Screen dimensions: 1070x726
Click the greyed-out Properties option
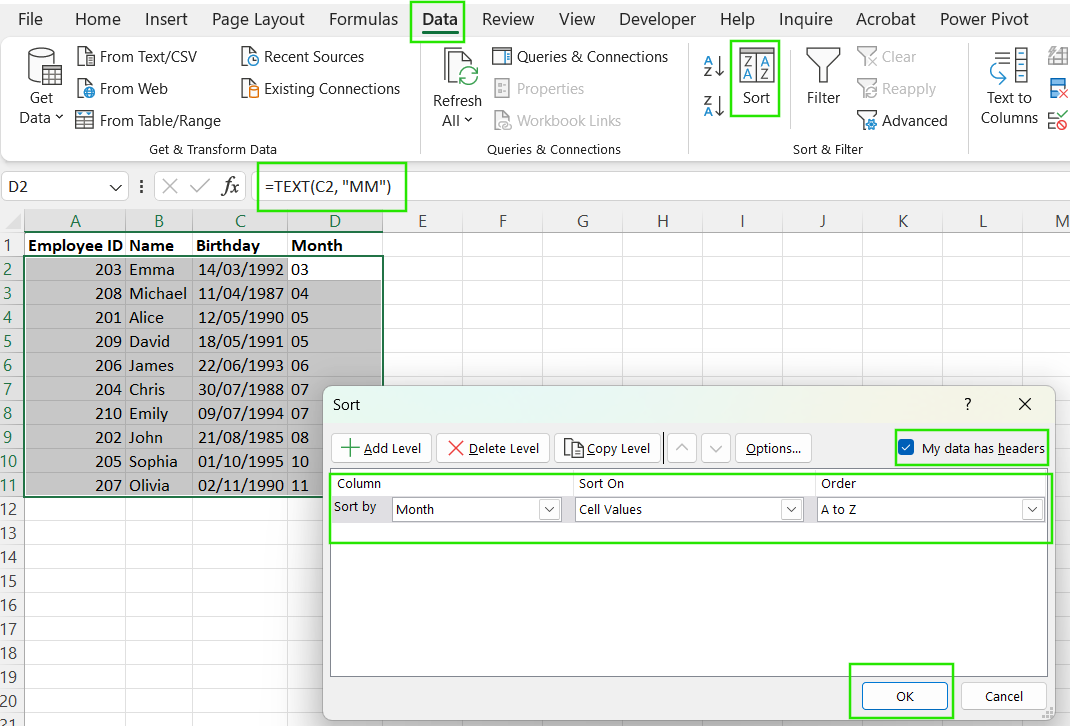tap(539, 89)
